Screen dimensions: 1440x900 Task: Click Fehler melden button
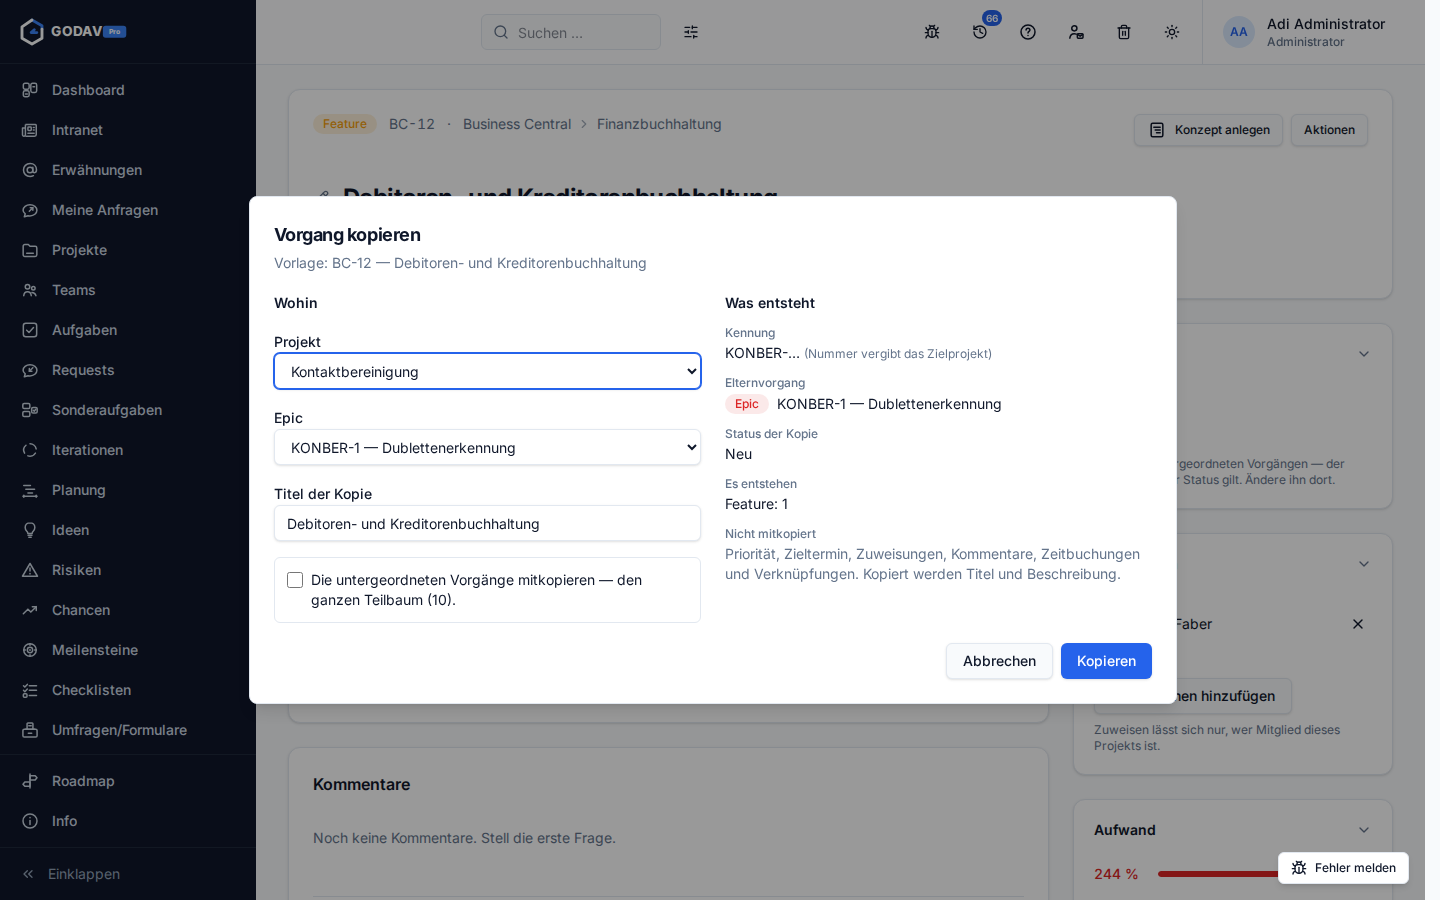(x=1343, y=868)
